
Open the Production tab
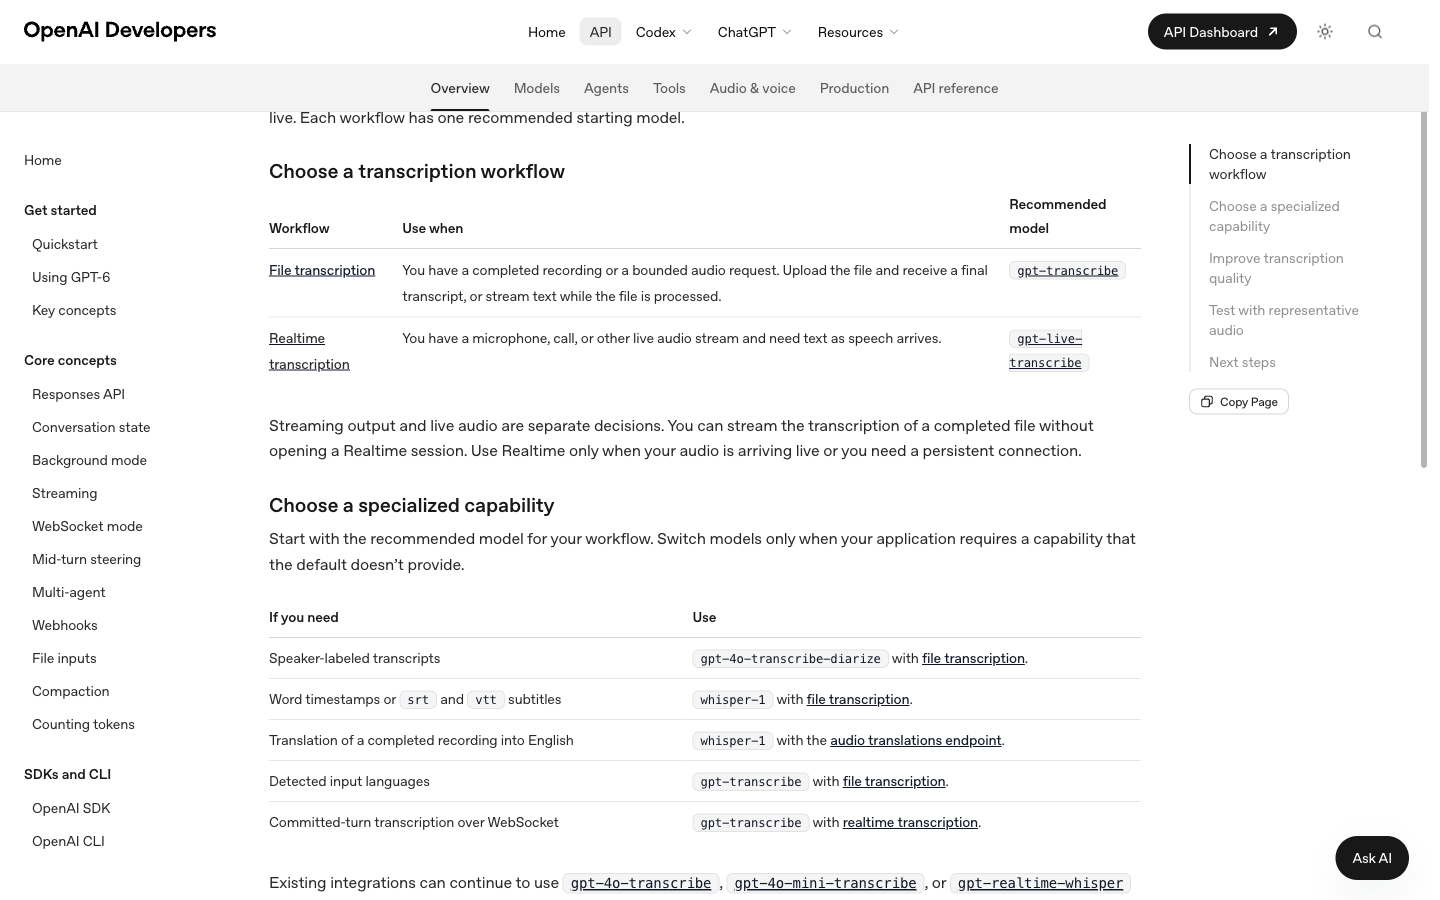854,88
